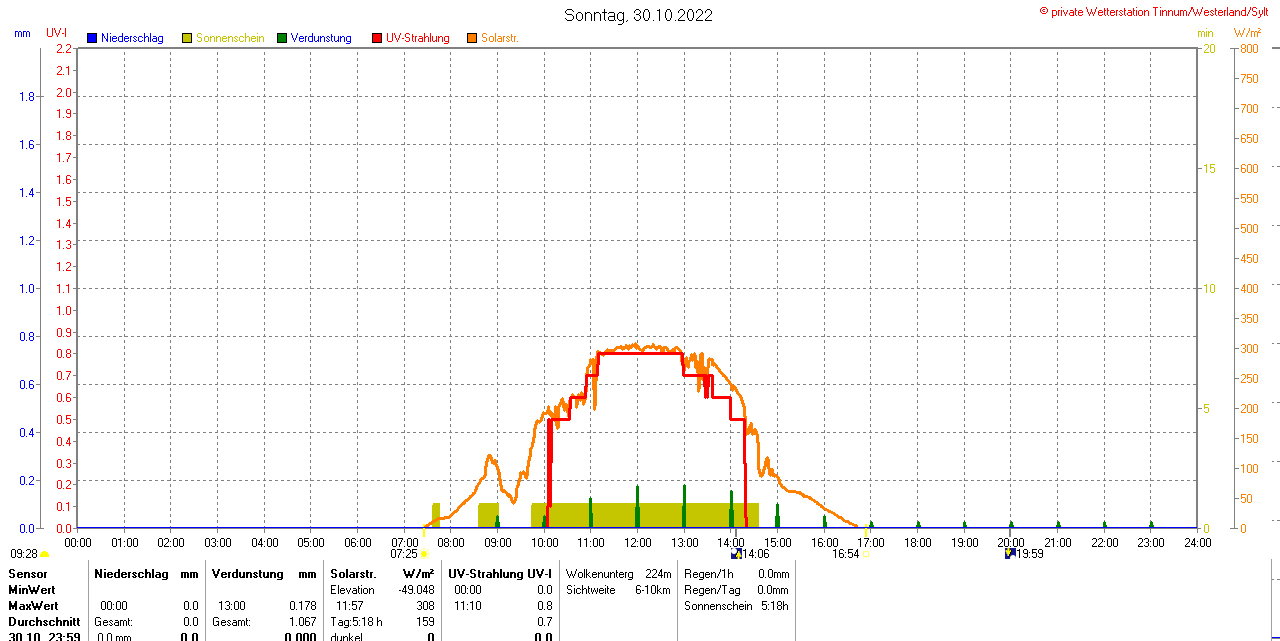Click the green Verdunstung legend square
The width and height of the screenshot is (1280, 641).
[x=282, y=38]
